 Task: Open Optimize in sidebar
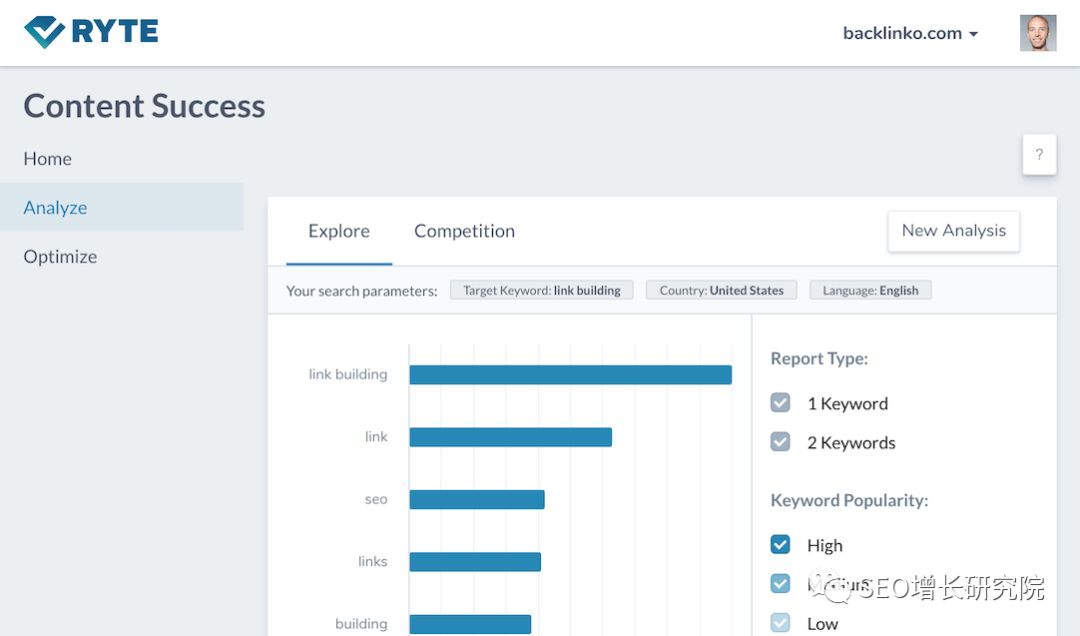60,256
